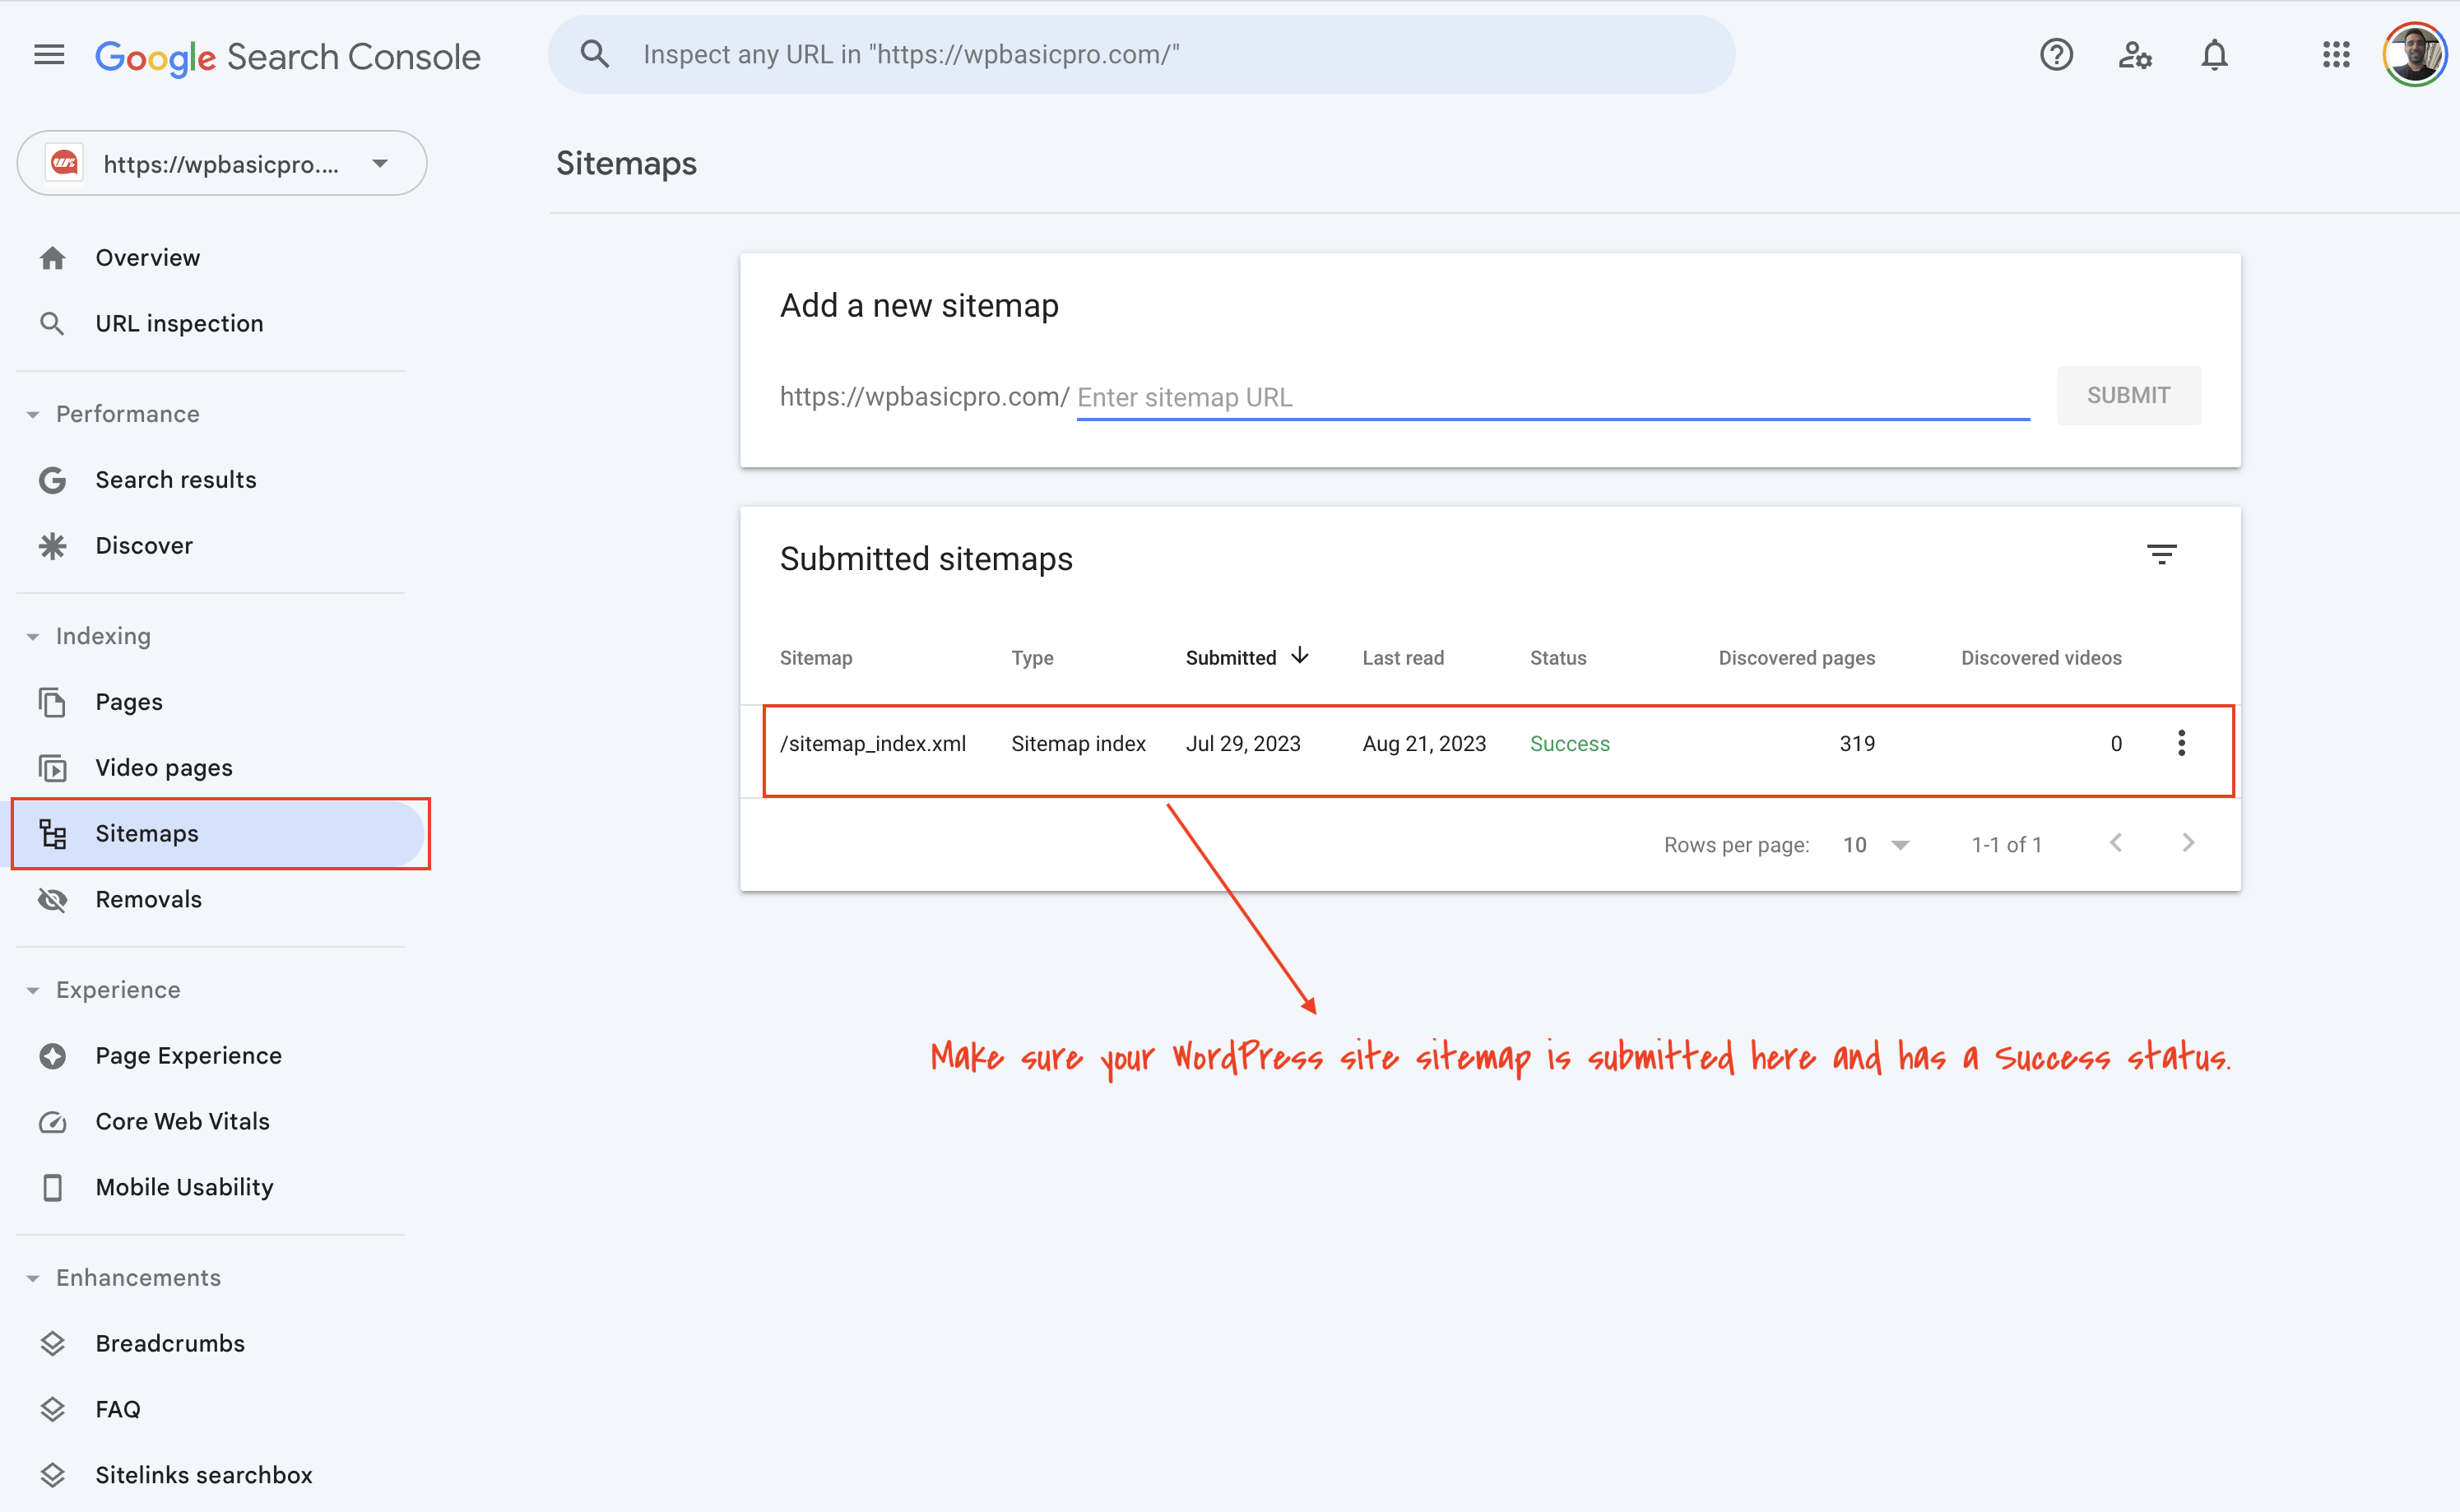Collapse the Performance section
Screen dimensions: 2460x1512
[33, 415]
